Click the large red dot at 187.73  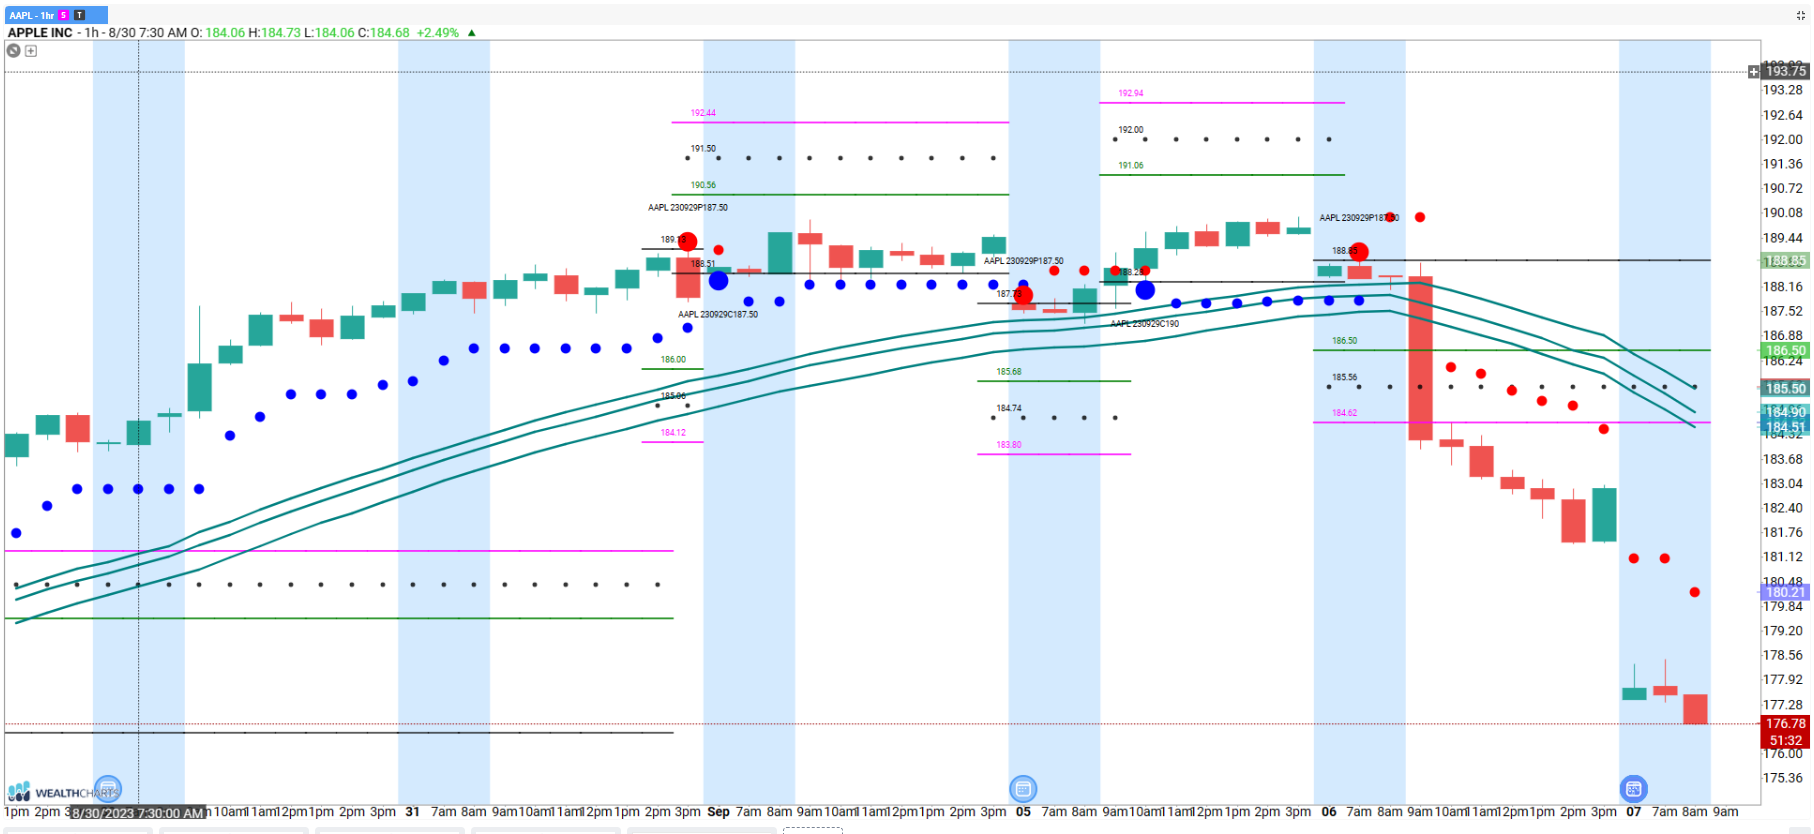pos(1023,295)
